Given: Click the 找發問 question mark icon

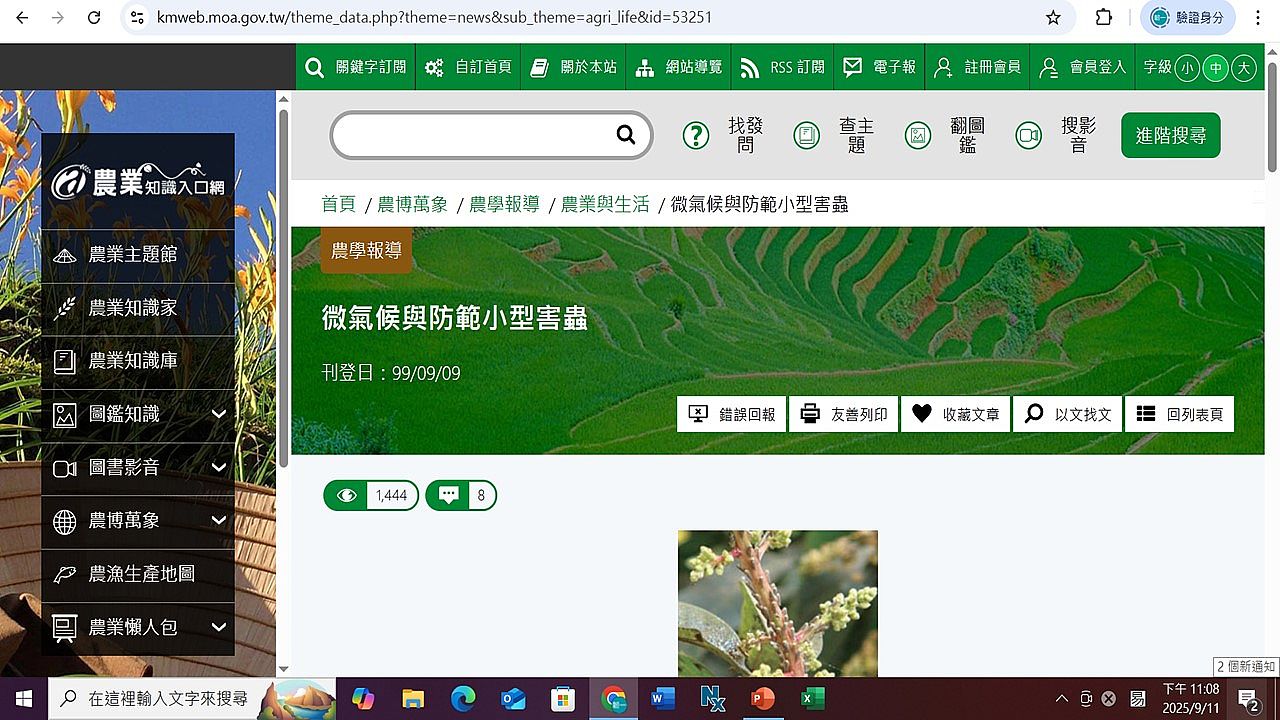Looking at the screenshot, I should tap(696, 135).
